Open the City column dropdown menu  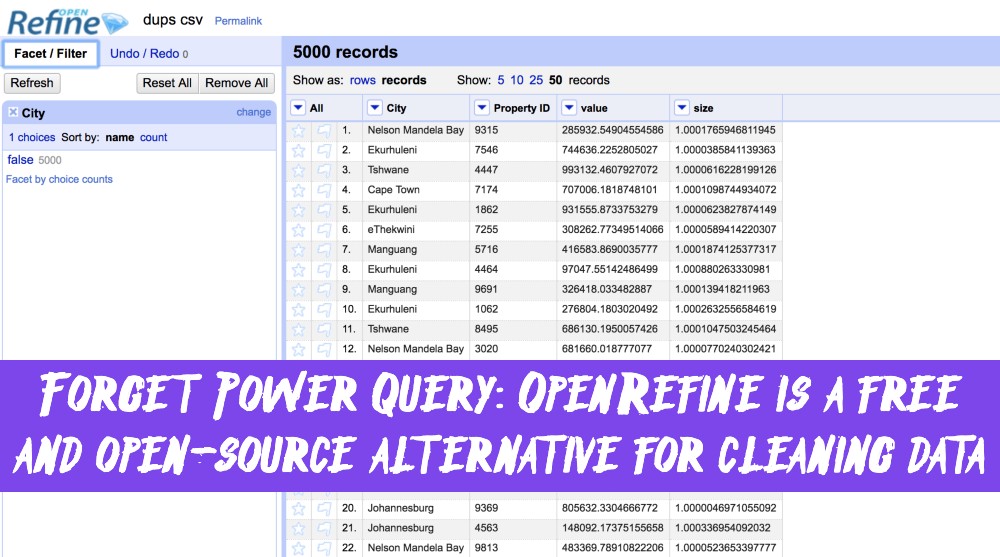pyautogui.click(x=375, y=108)
